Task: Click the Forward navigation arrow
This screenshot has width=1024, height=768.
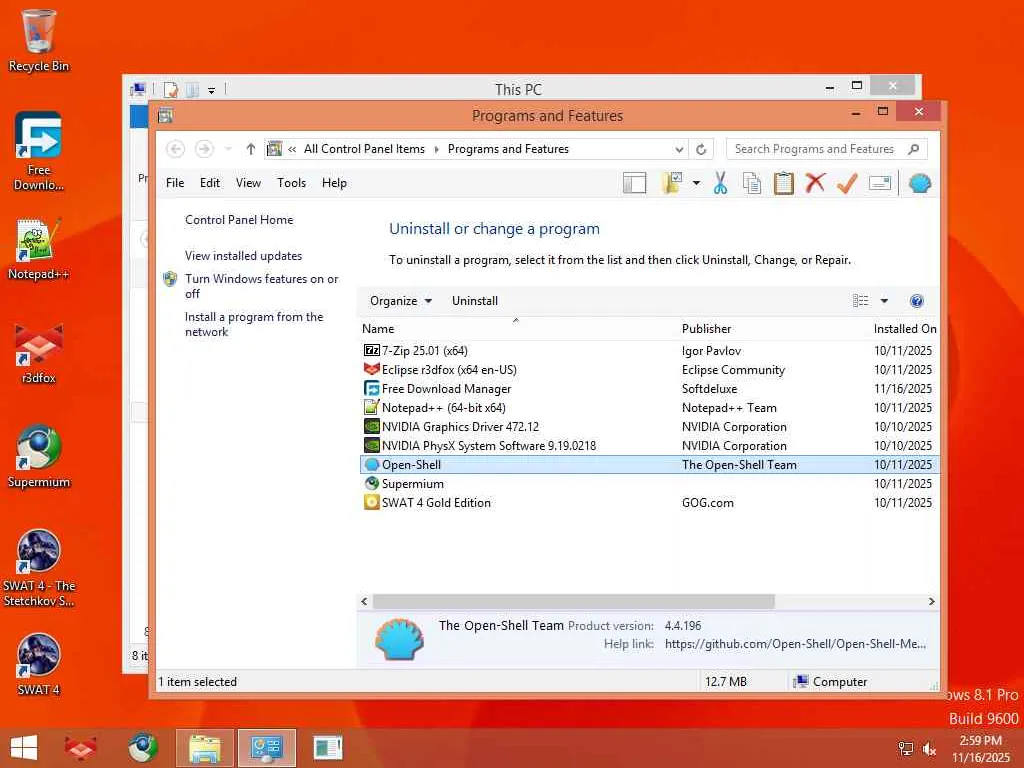Action: [x=204, y=150]
